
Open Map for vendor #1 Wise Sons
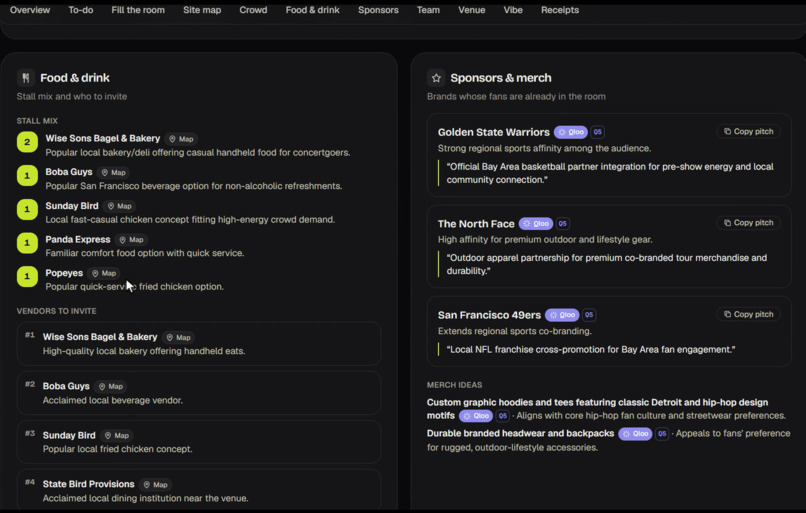(179, 337)
